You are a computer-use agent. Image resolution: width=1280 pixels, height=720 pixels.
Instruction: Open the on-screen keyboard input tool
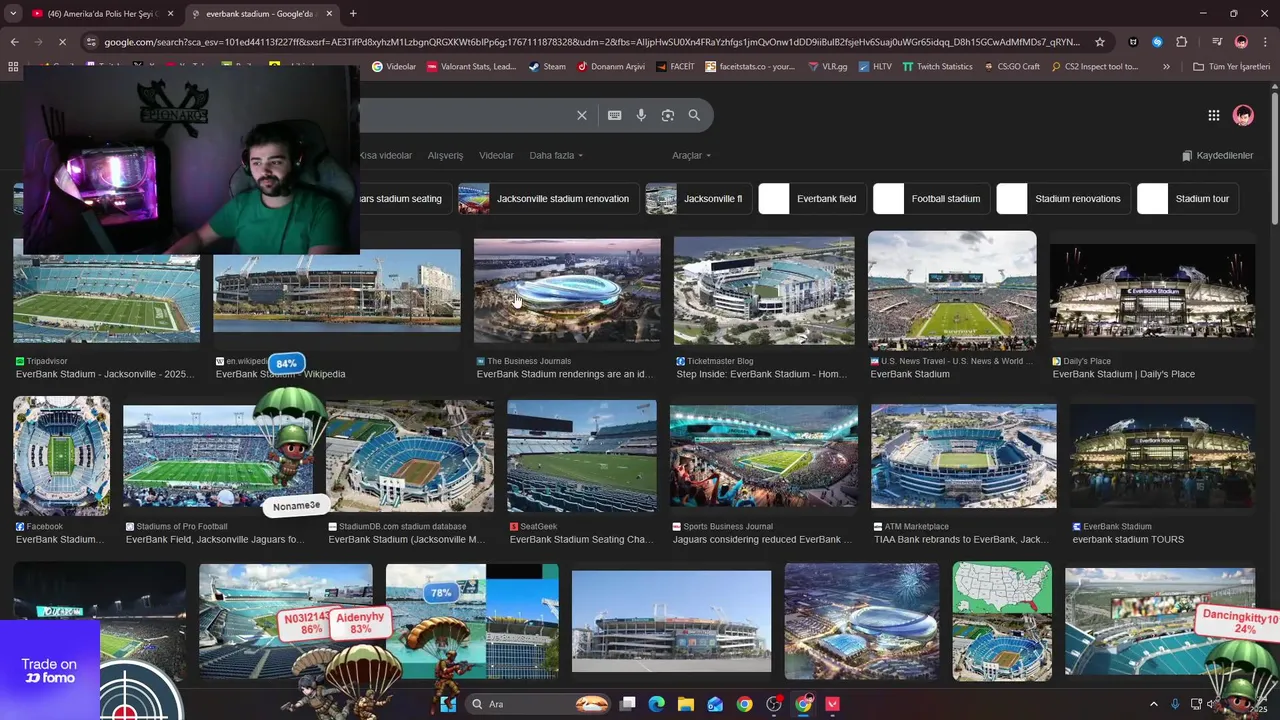614,115
